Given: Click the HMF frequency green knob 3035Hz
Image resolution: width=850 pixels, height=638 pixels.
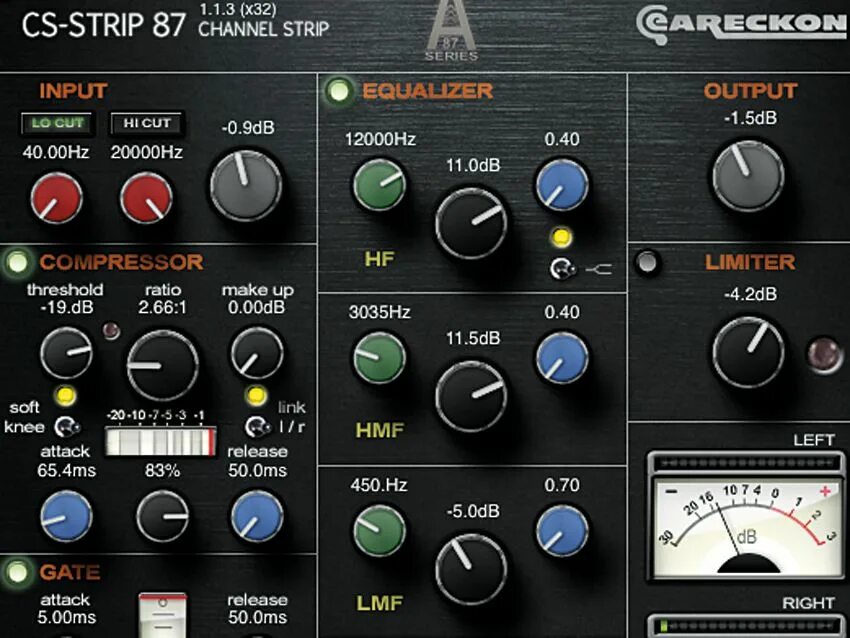Looking at the screenshot, I should [379, 358].
